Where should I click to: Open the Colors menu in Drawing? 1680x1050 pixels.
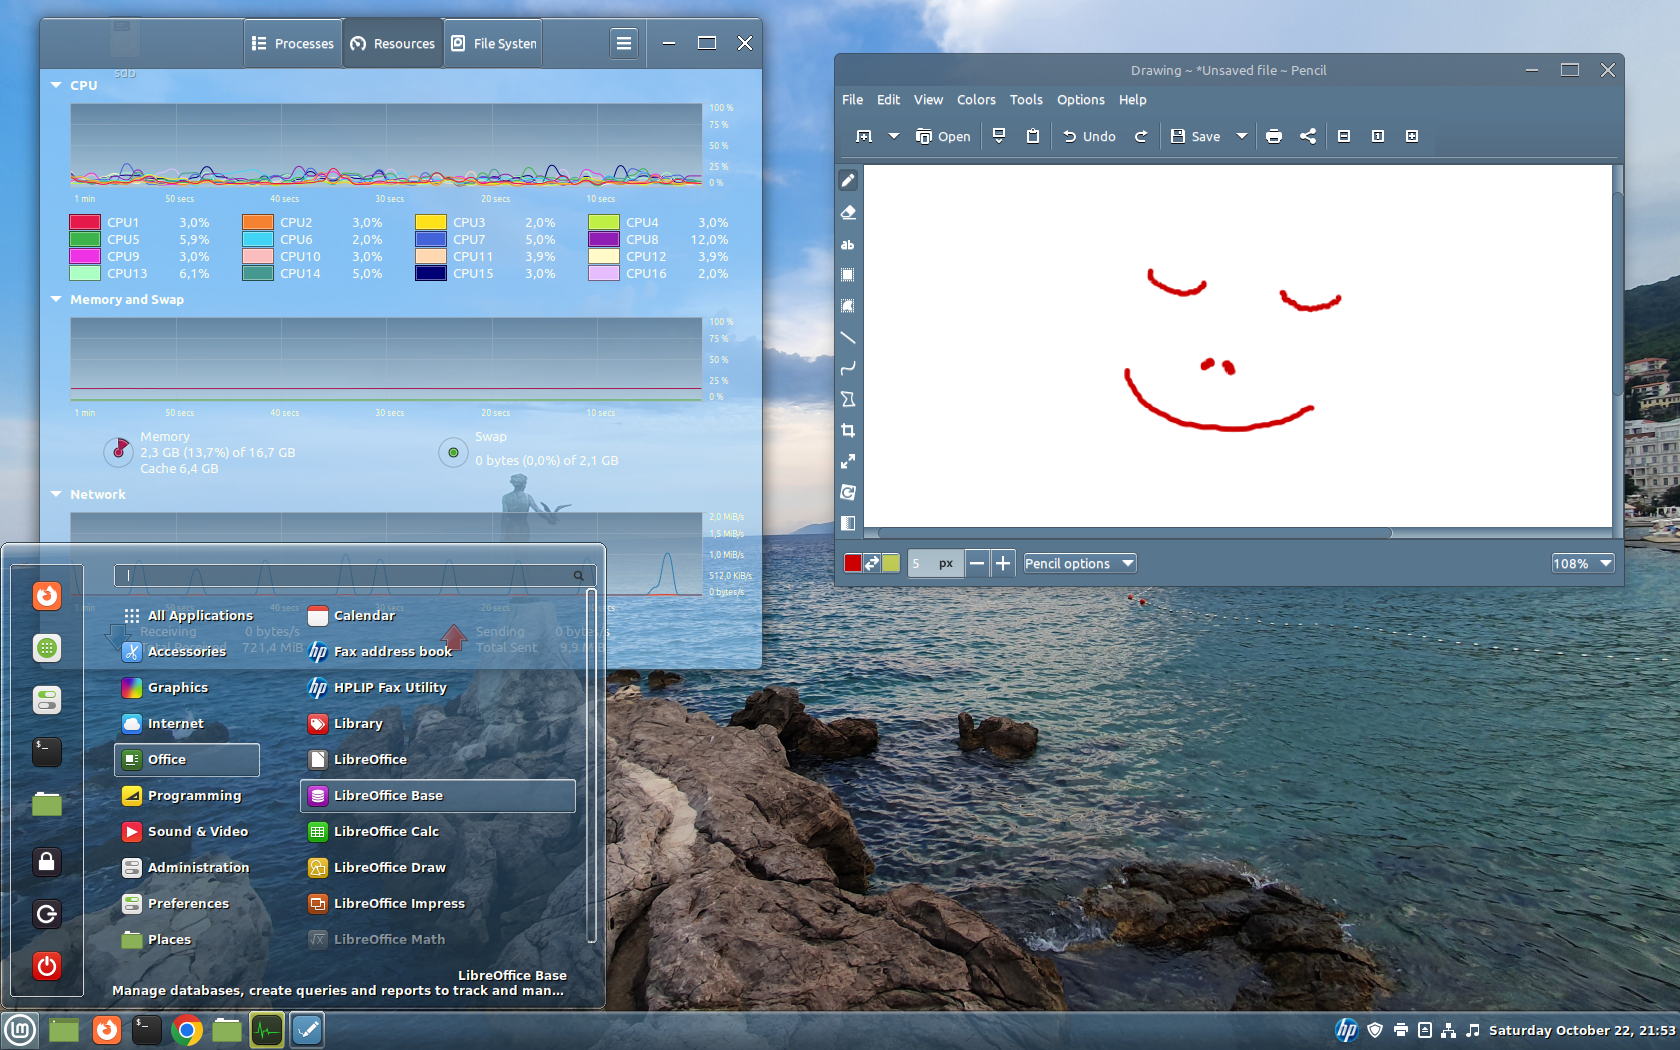pyautogui.click(x=976, y=100)
